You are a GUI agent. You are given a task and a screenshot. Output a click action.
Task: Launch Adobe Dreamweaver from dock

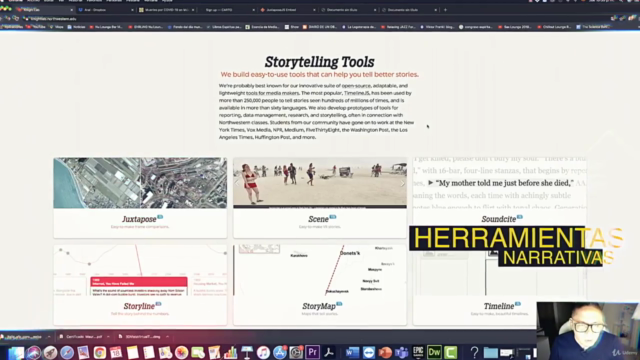(434, 353)
